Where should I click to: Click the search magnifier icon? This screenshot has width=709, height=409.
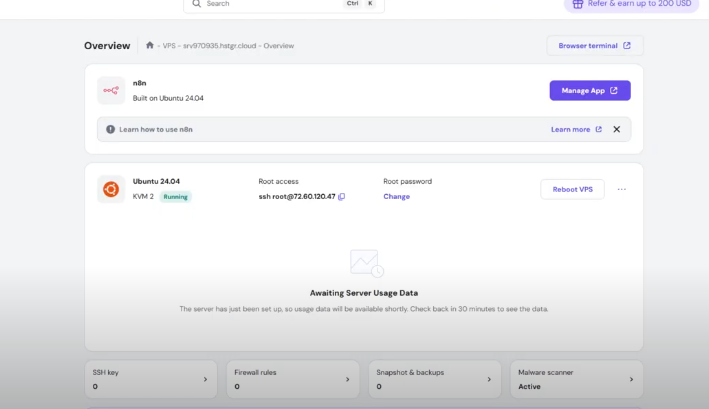(x=196, y=4)
